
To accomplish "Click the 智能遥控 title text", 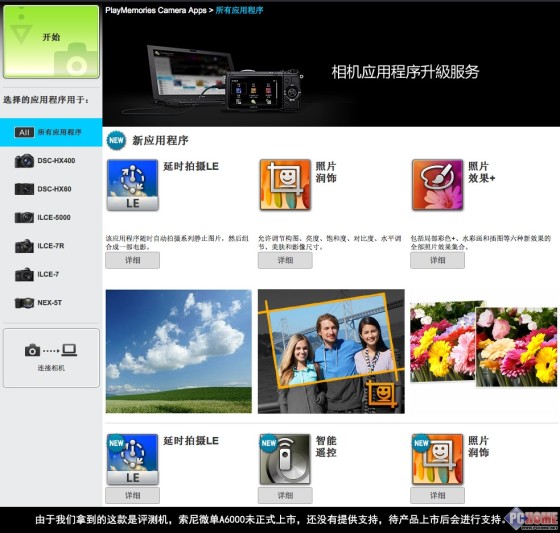I will point(326,447).
